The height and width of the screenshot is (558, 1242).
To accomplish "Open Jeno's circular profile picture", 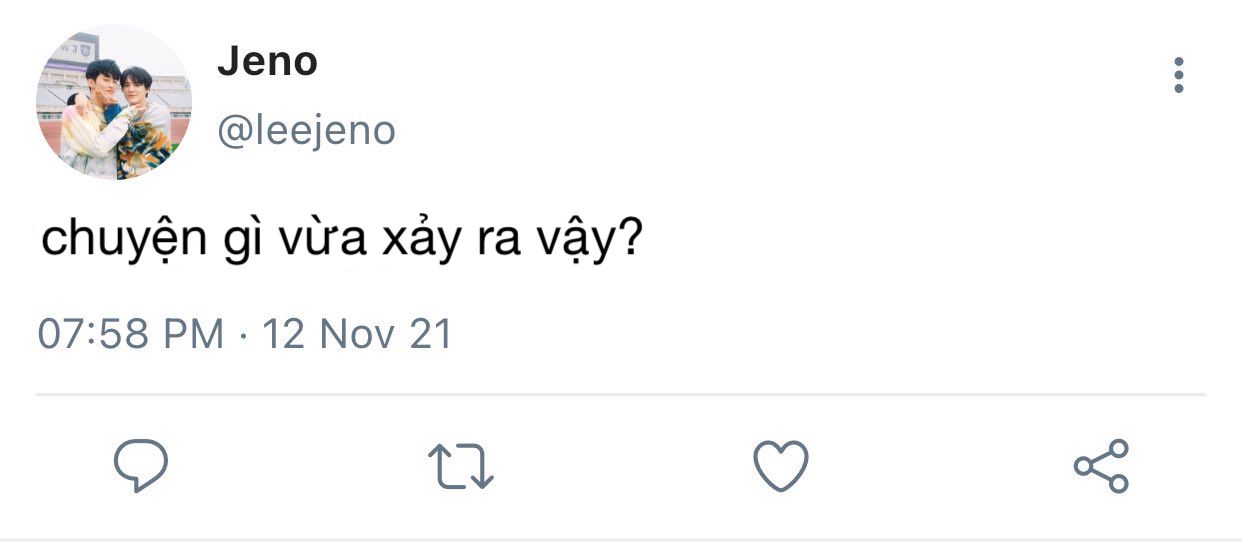I will coord(114,103).
